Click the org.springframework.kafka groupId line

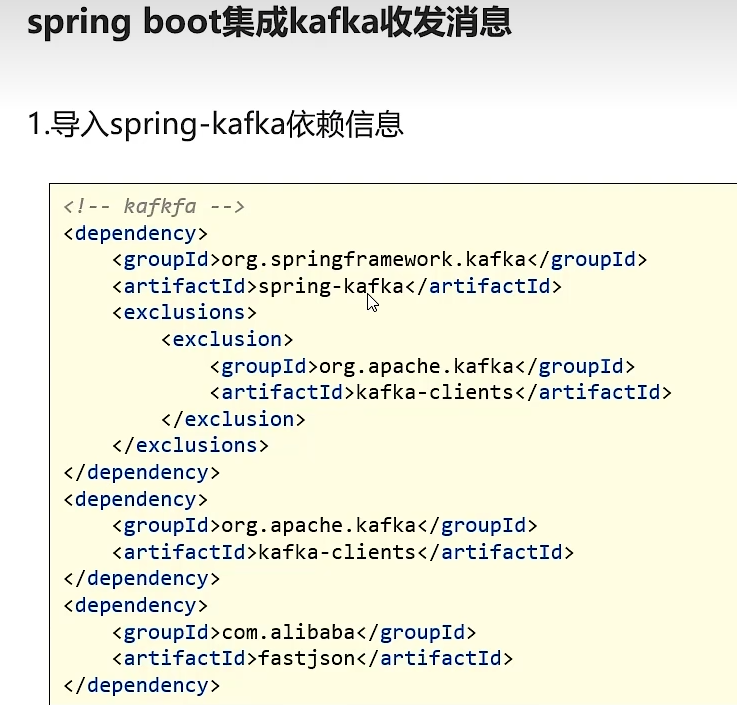(x=380, y=260)
